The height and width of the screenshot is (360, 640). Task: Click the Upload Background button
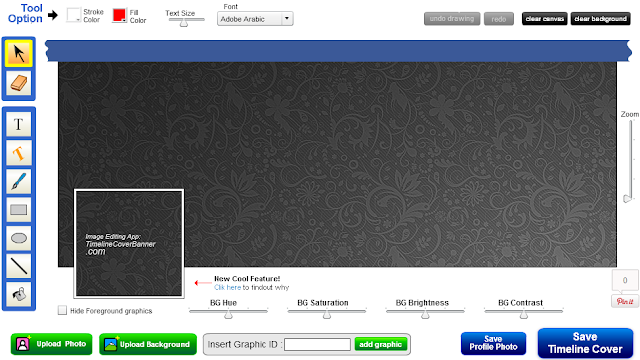148,344
